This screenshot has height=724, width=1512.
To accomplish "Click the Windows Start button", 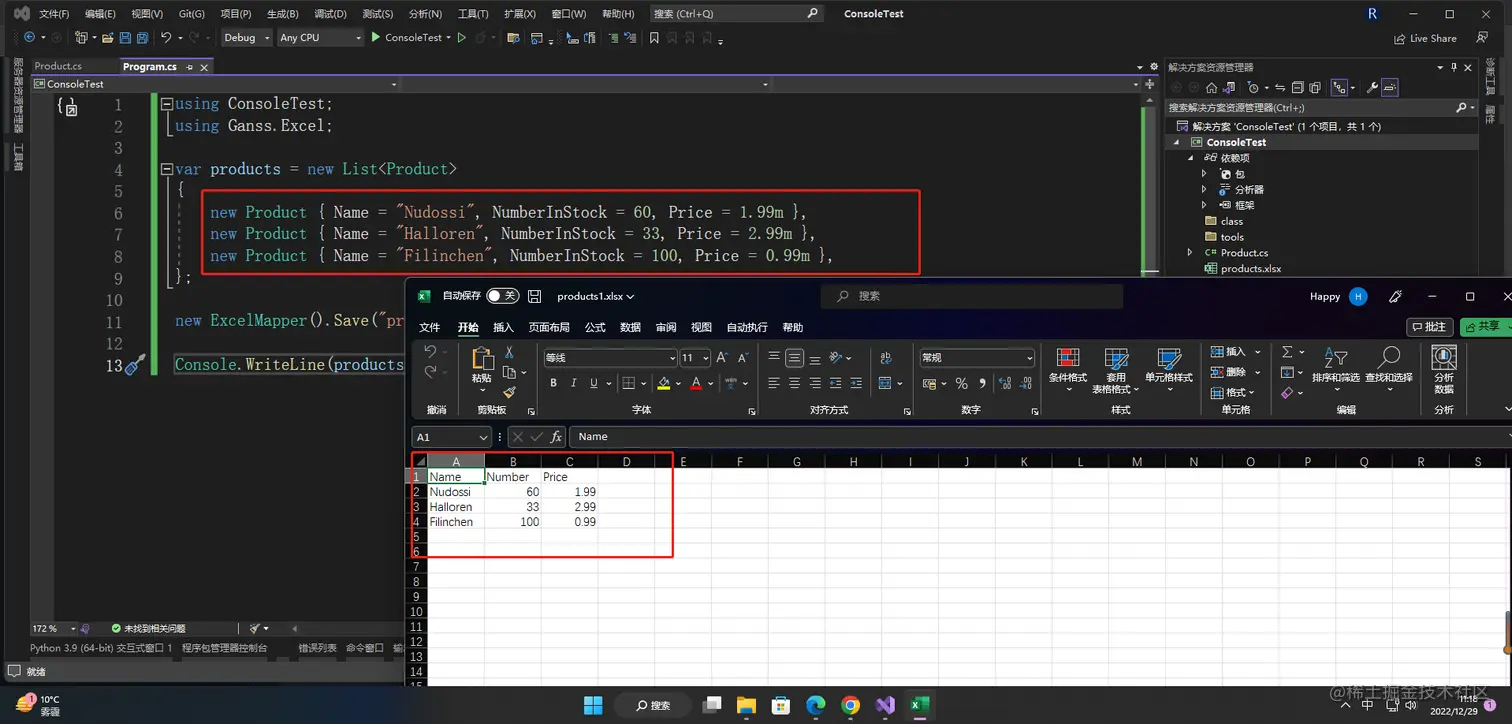I will pos(594,705).
